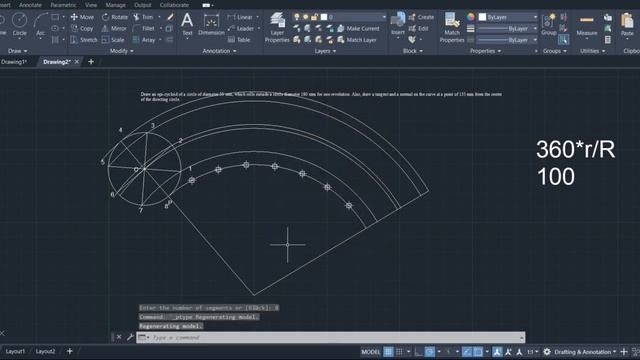This screenshot has width=640, height=360.
Task: Click Edit block button
Action: tap(419, 29)
